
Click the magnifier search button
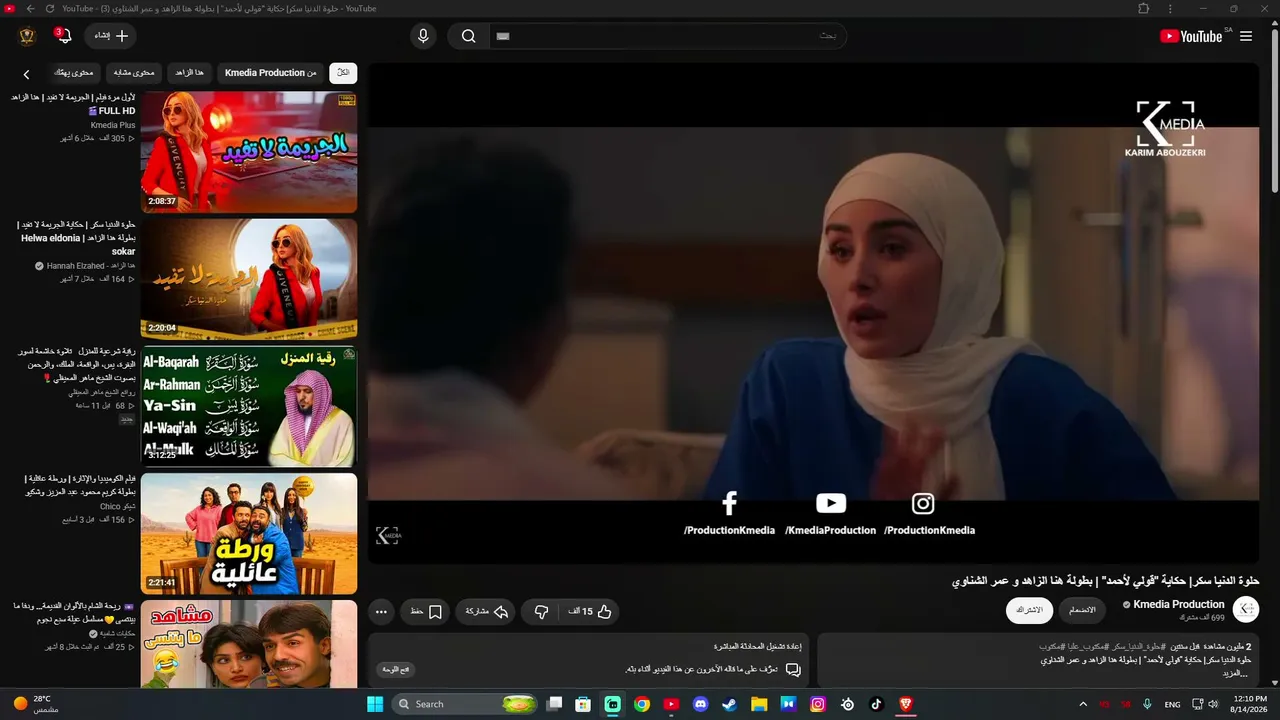pyautogui.click(x=468, y=36)
